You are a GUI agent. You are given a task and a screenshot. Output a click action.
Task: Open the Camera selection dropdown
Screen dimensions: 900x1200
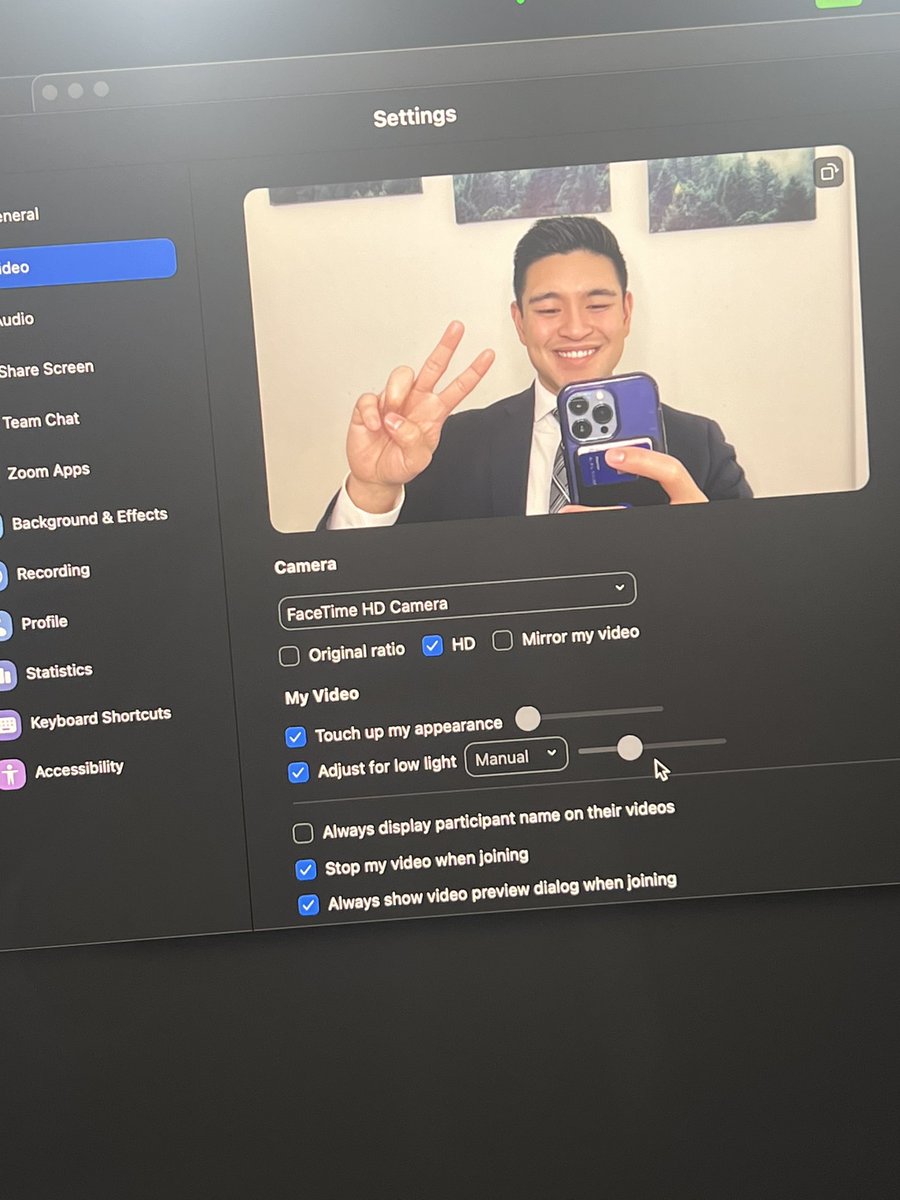pyautogui.click(x=456, y=601)
